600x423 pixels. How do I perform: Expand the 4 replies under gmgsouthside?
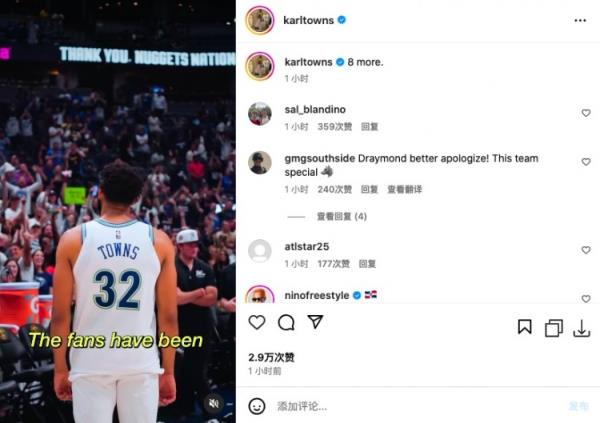tap(341, 217)
